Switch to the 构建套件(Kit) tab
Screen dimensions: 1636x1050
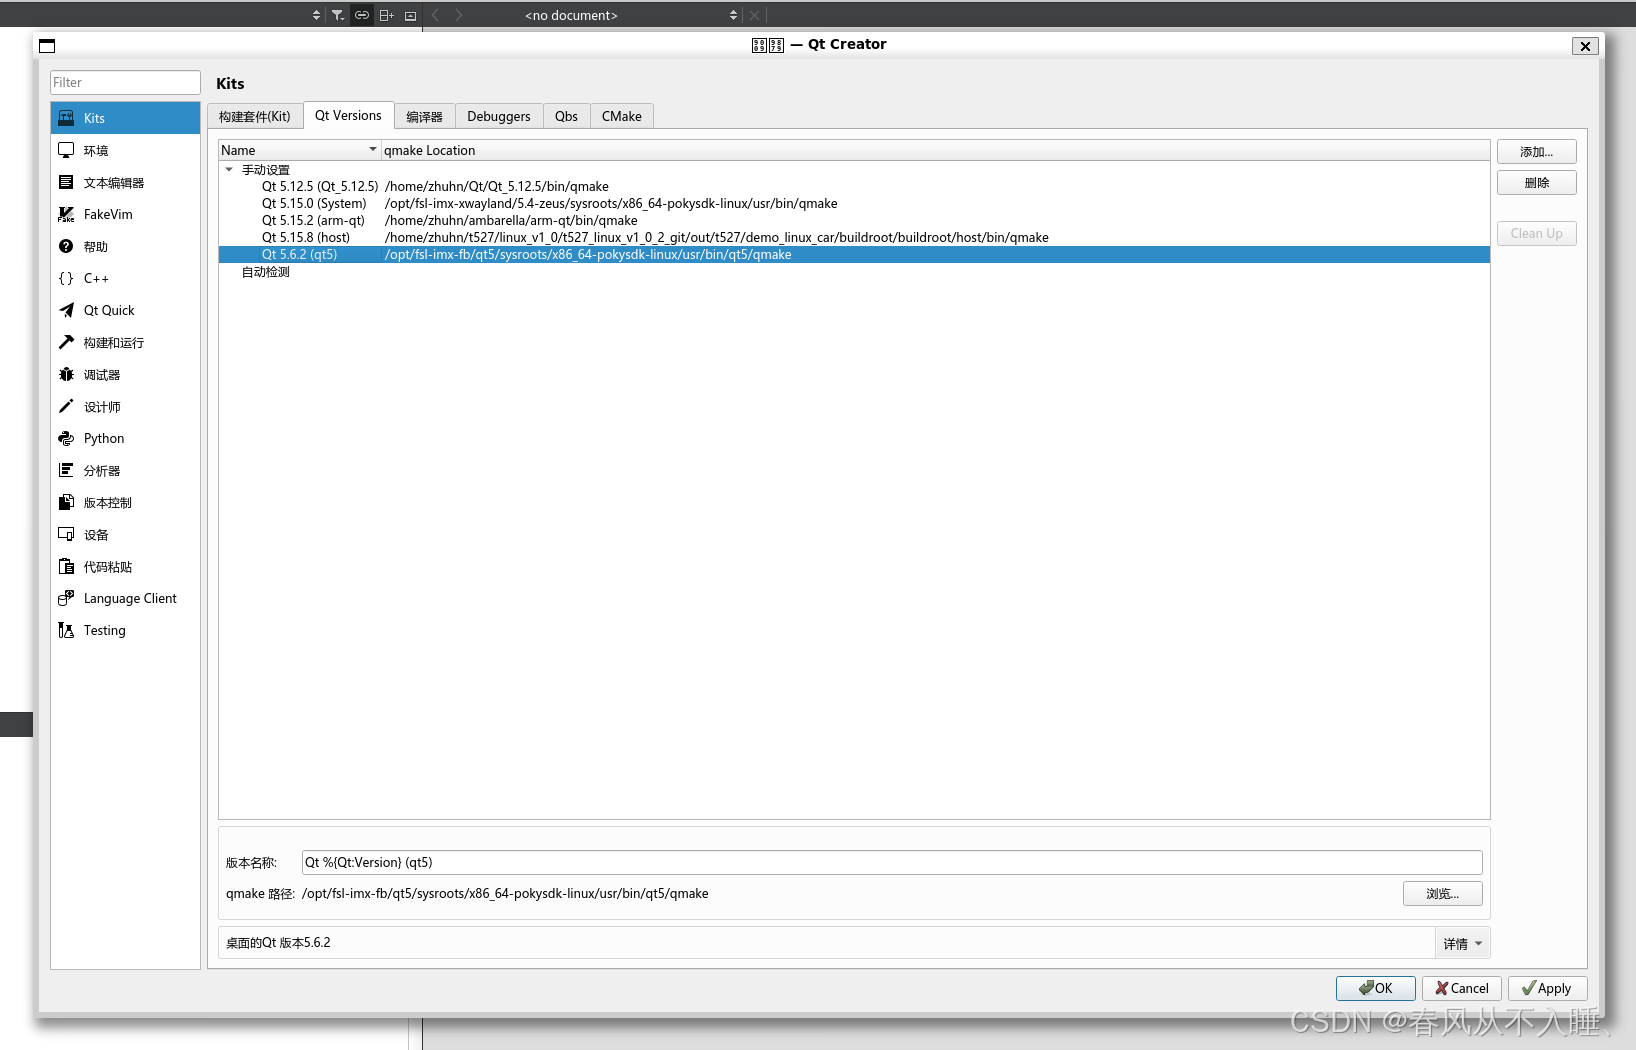(x=255, y=116)
